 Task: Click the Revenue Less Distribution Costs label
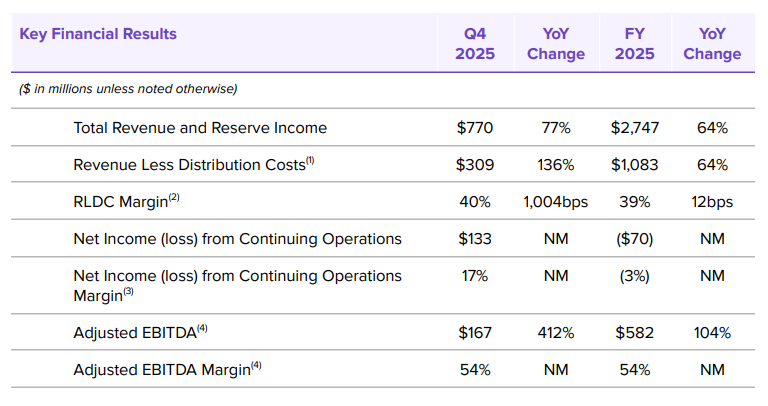(x=189, y=165)
